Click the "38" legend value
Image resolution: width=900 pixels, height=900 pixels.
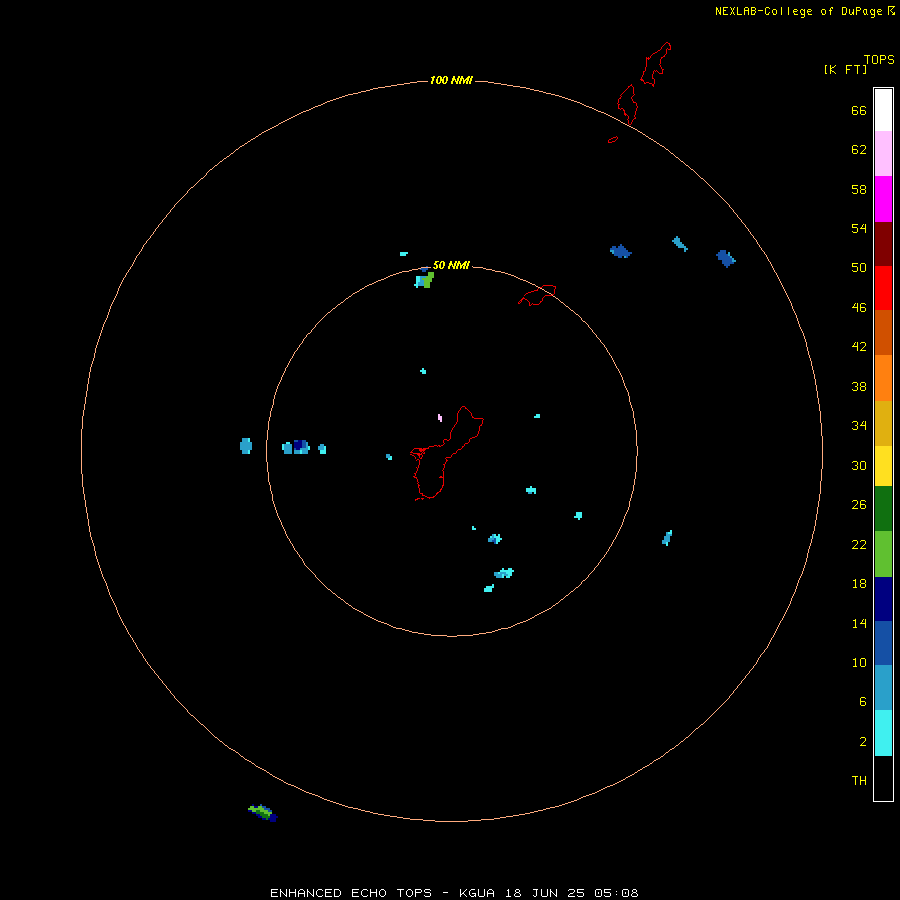point(859,386)
